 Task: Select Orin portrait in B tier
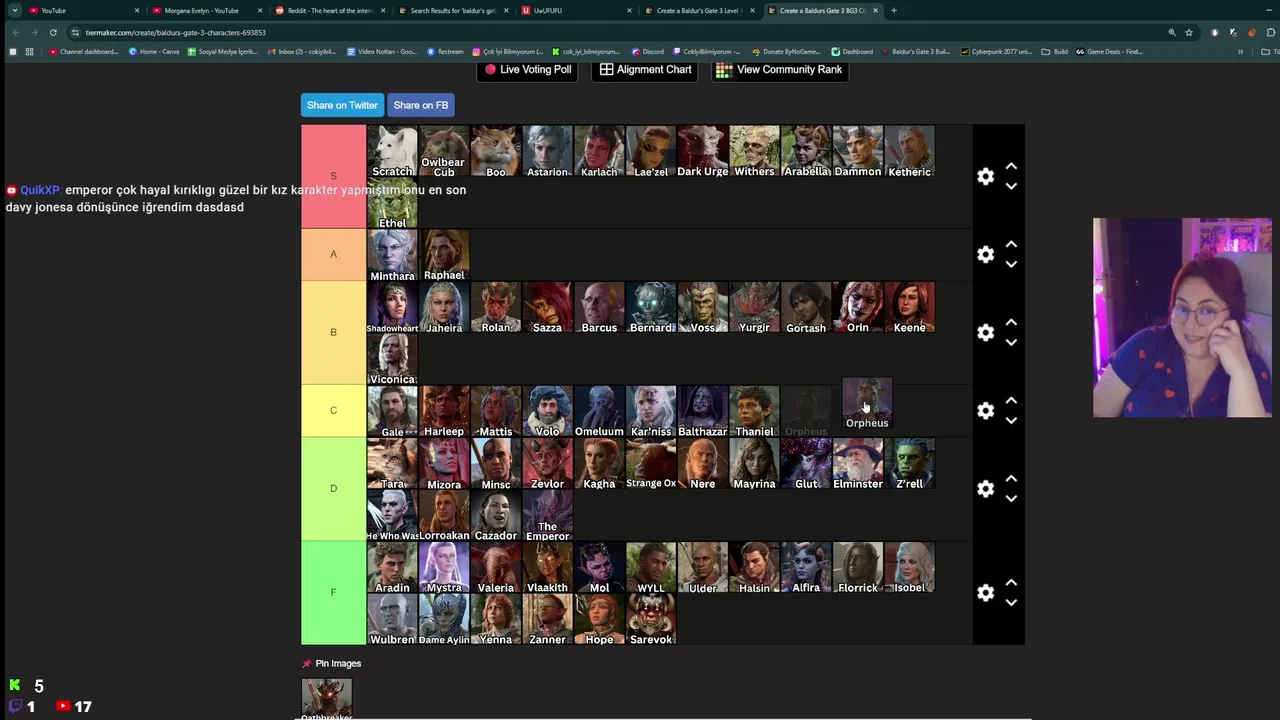(x=858, y=307)
